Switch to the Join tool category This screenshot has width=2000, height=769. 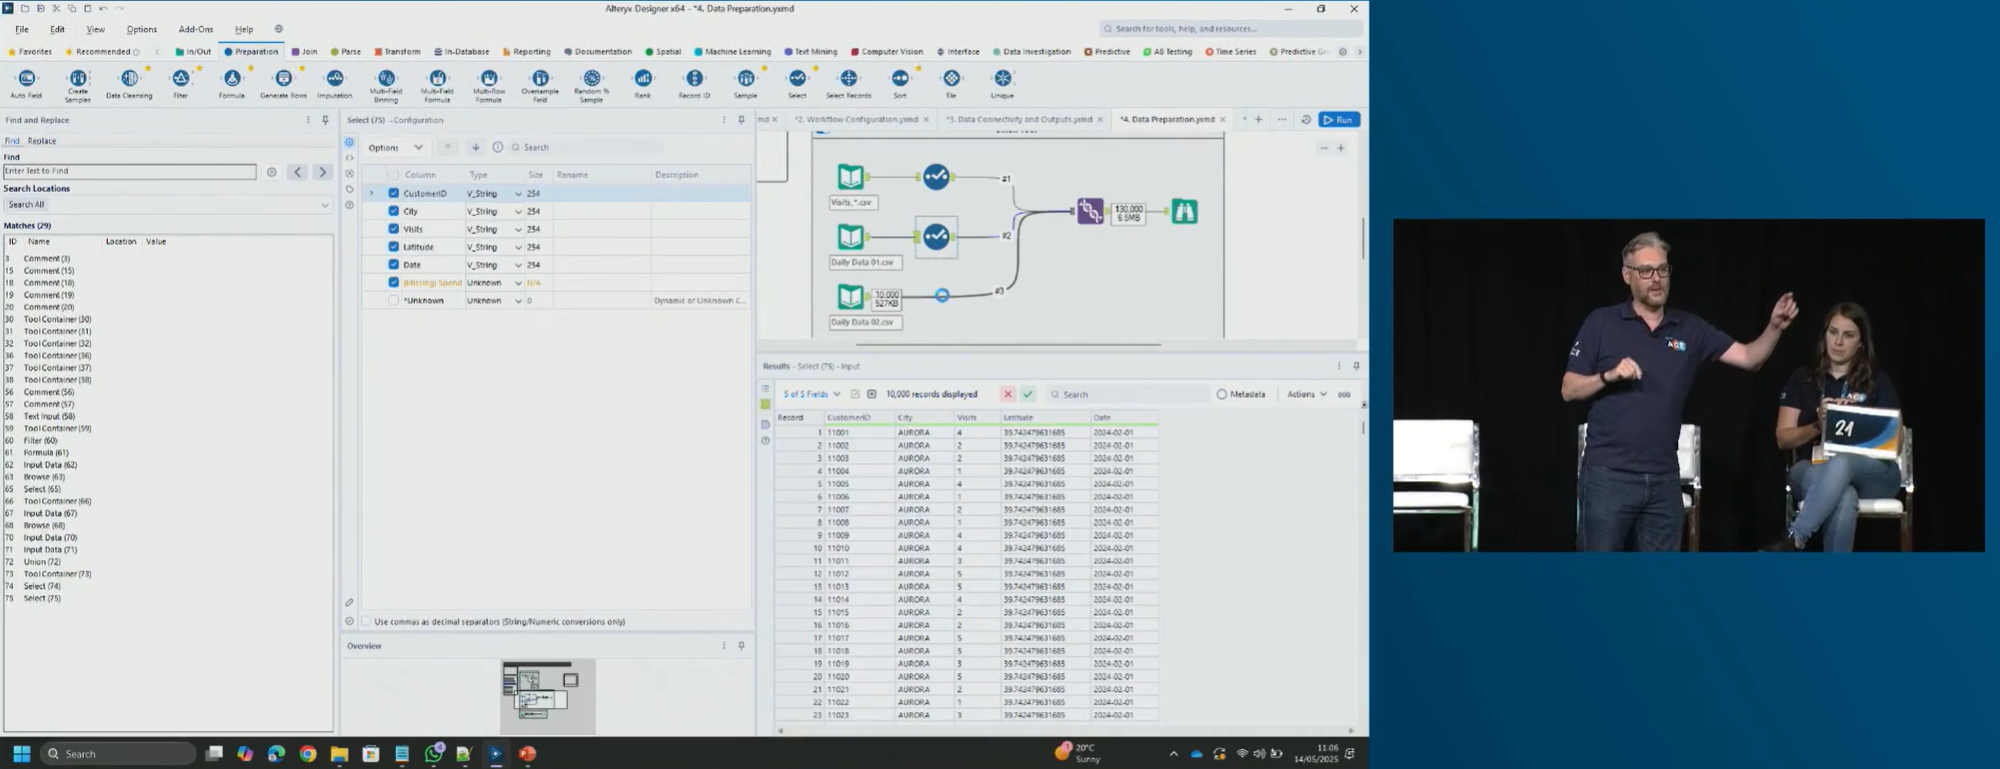pos(304,52)
